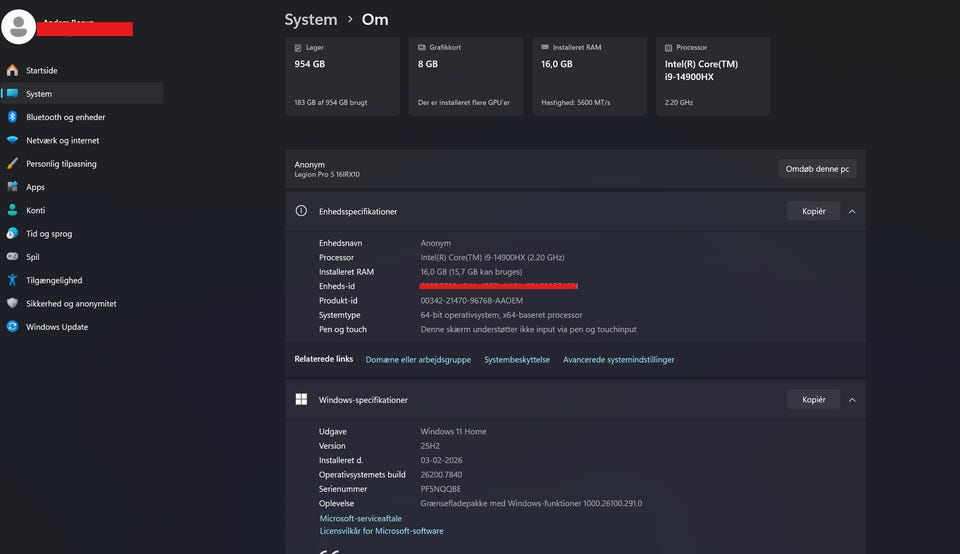Viewport: 960px width, 554px height.
Task: Click the Lager storage card icon
Action: click(298, 48)
